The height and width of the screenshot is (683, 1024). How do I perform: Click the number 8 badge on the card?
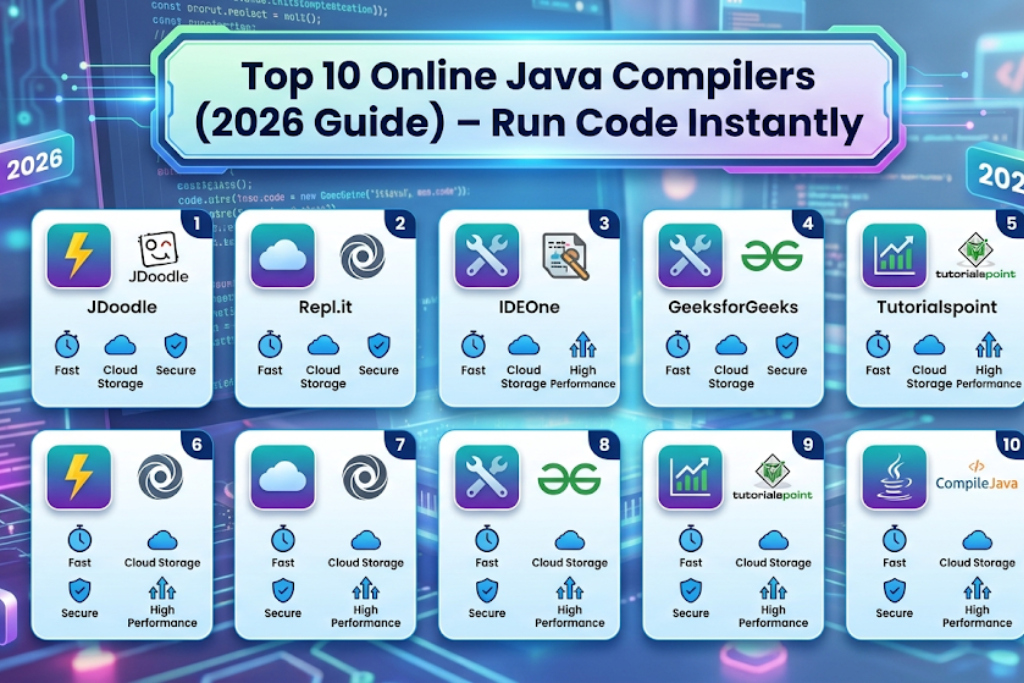pyautogui.click(x=604, y=445)
